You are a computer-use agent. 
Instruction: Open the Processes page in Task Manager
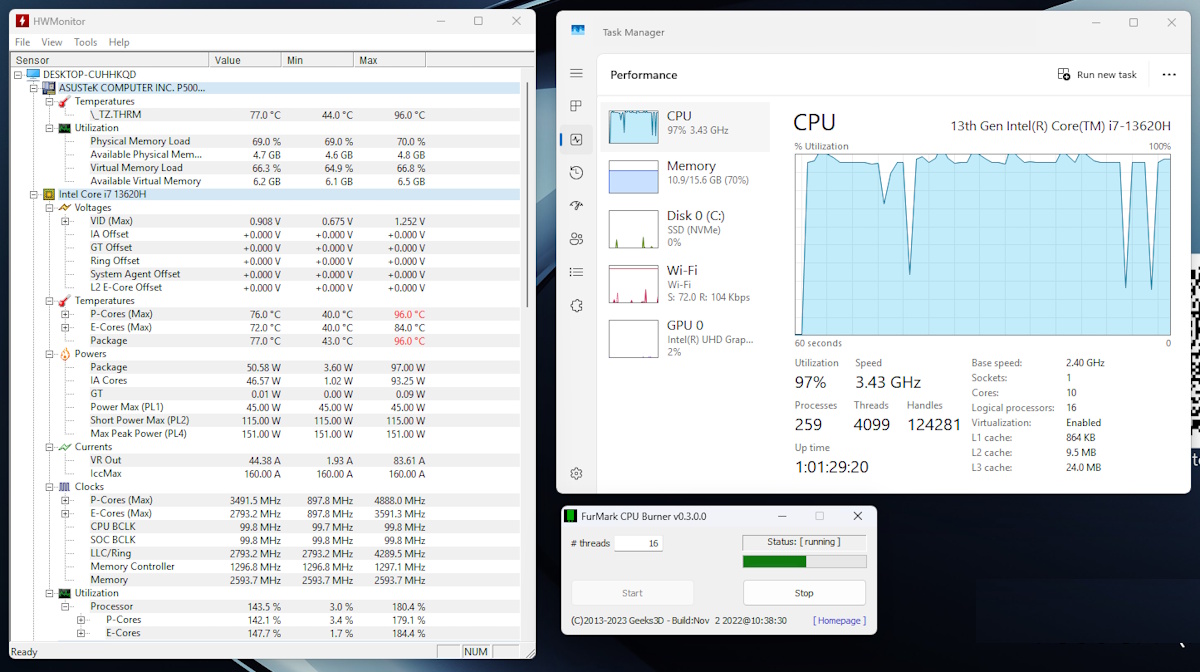(x=576, y=106)
